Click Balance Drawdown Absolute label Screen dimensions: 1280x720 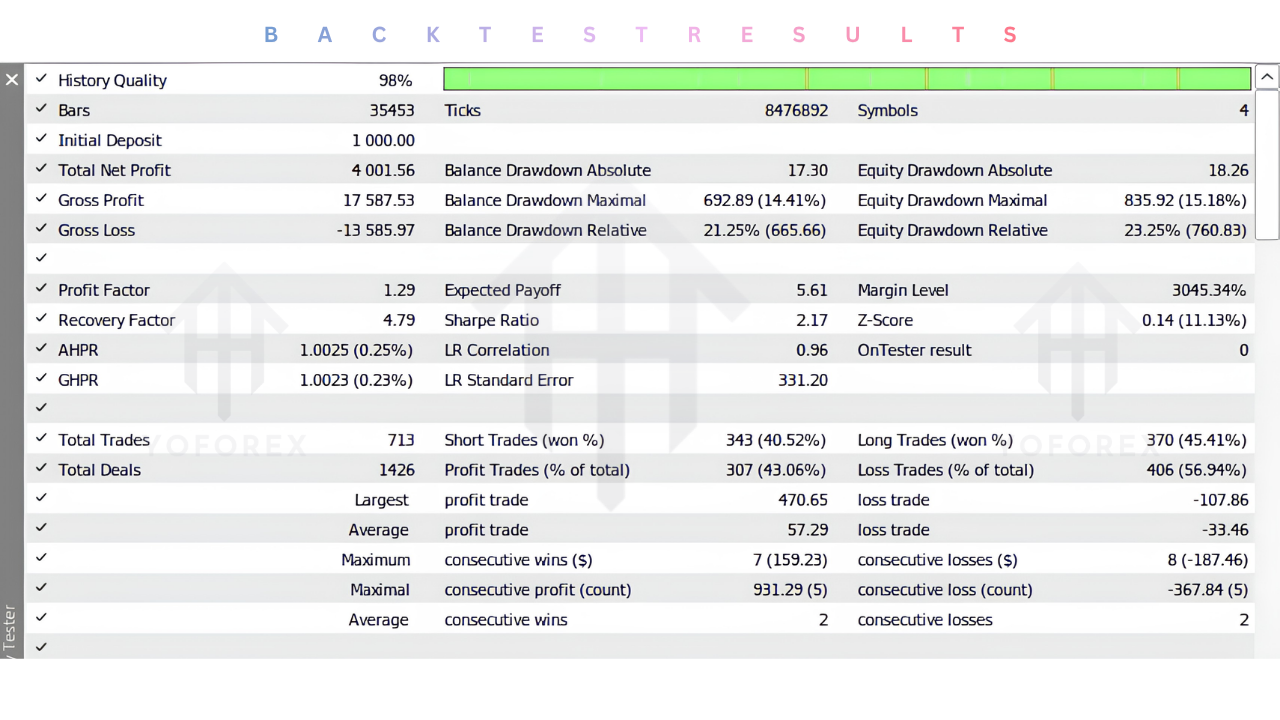click(x=547, y=170)
